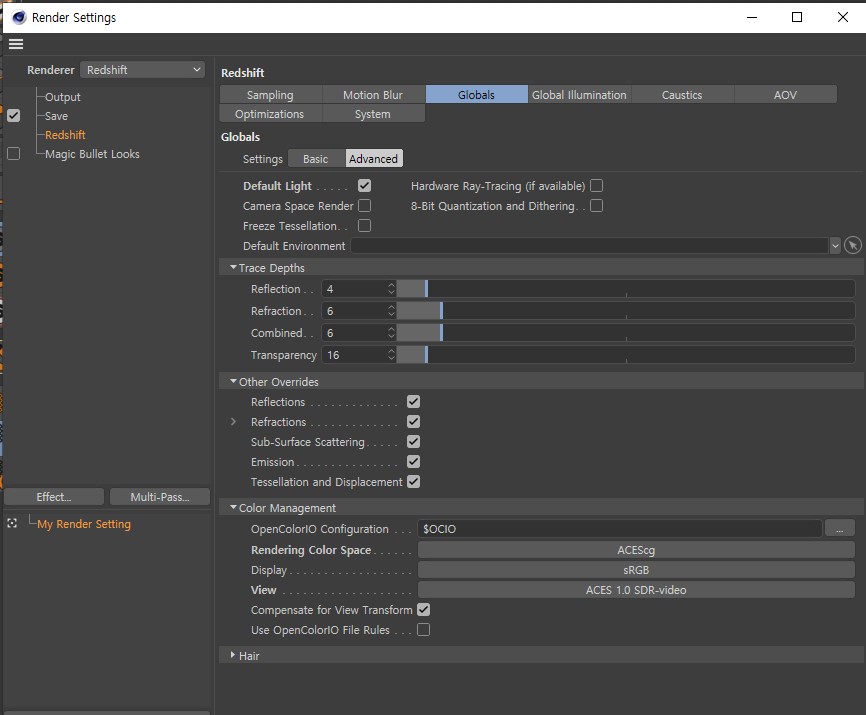Click the OpenColorIO Configuration input field

click(619, 529)
